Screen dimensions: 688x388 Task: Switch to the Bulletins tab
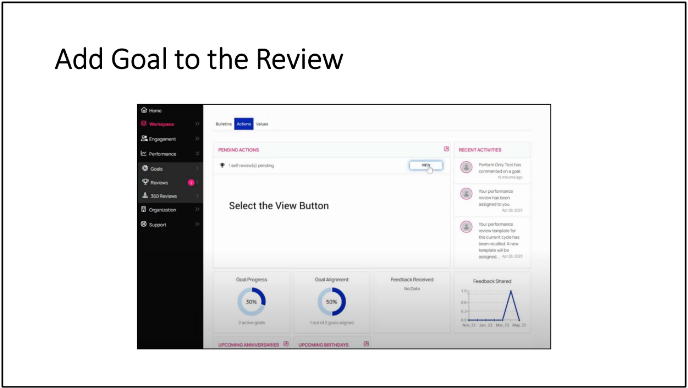(223, 124)
